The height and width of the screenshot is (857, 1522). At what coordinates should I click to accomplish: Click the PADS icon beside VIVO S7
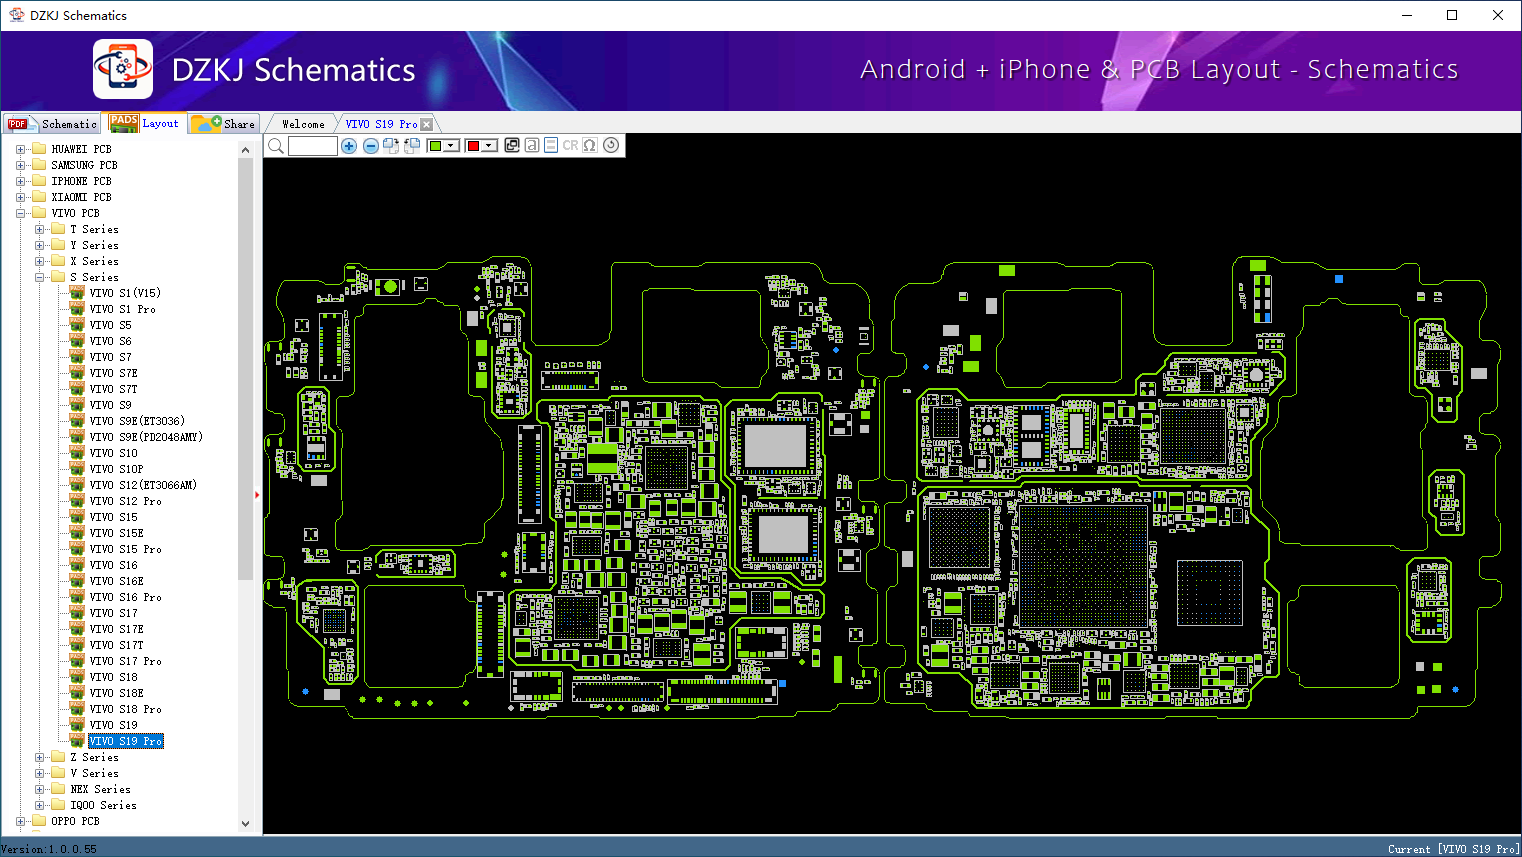click(x=77, y=357)
